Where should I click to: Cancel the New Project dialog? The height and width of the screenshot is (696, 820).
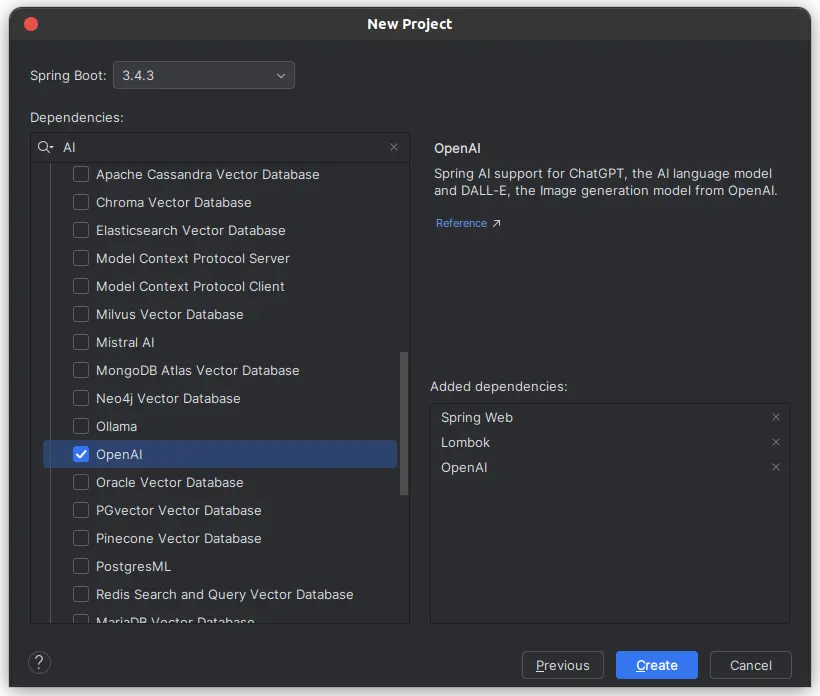pos(750,665)
